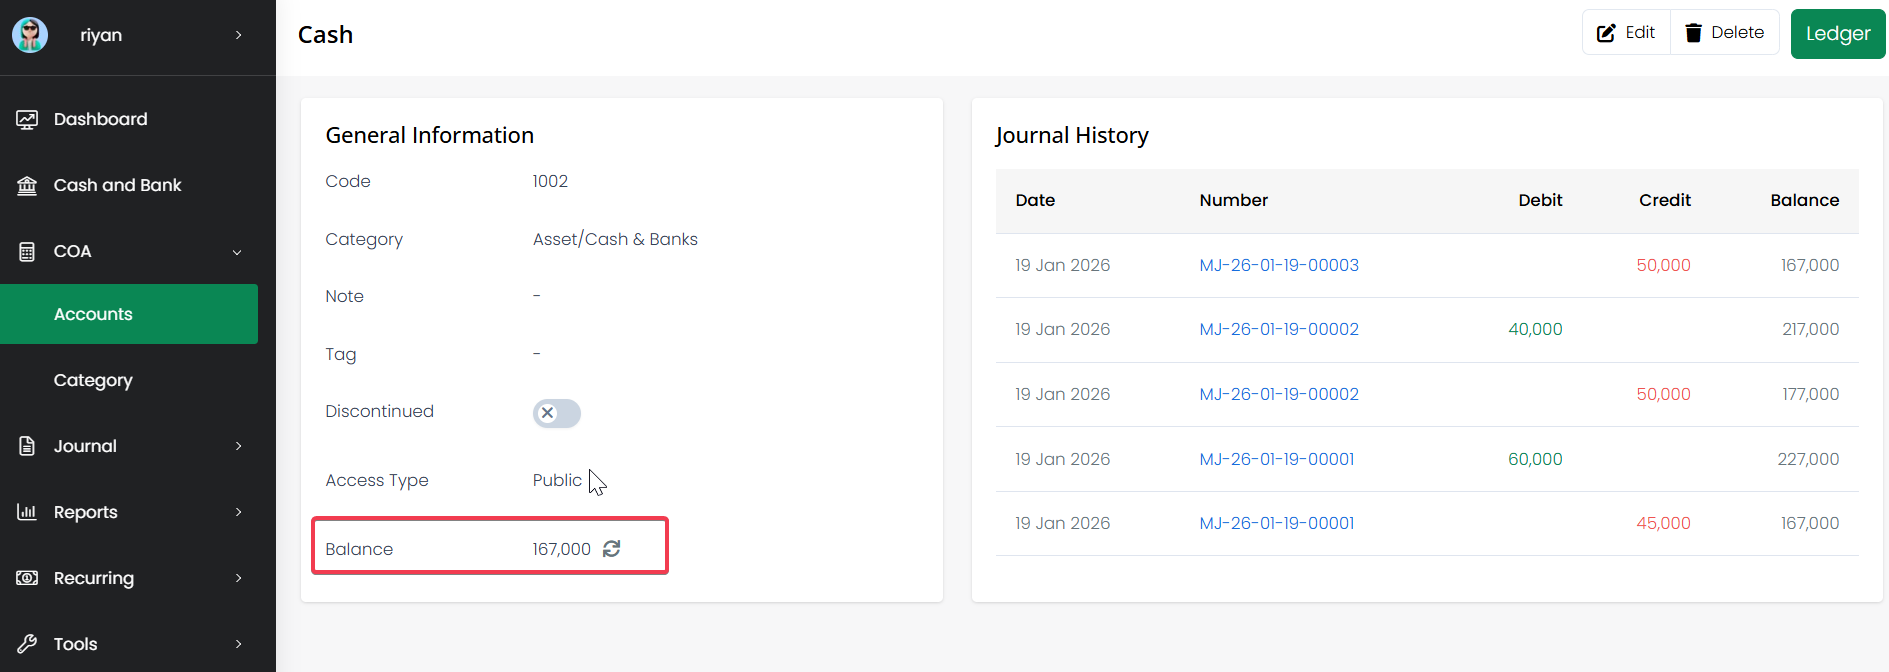The width and height of the screenshot is (1889, 672).
Task: Toggle the Discontinued switch
Action: click(556, 413)
